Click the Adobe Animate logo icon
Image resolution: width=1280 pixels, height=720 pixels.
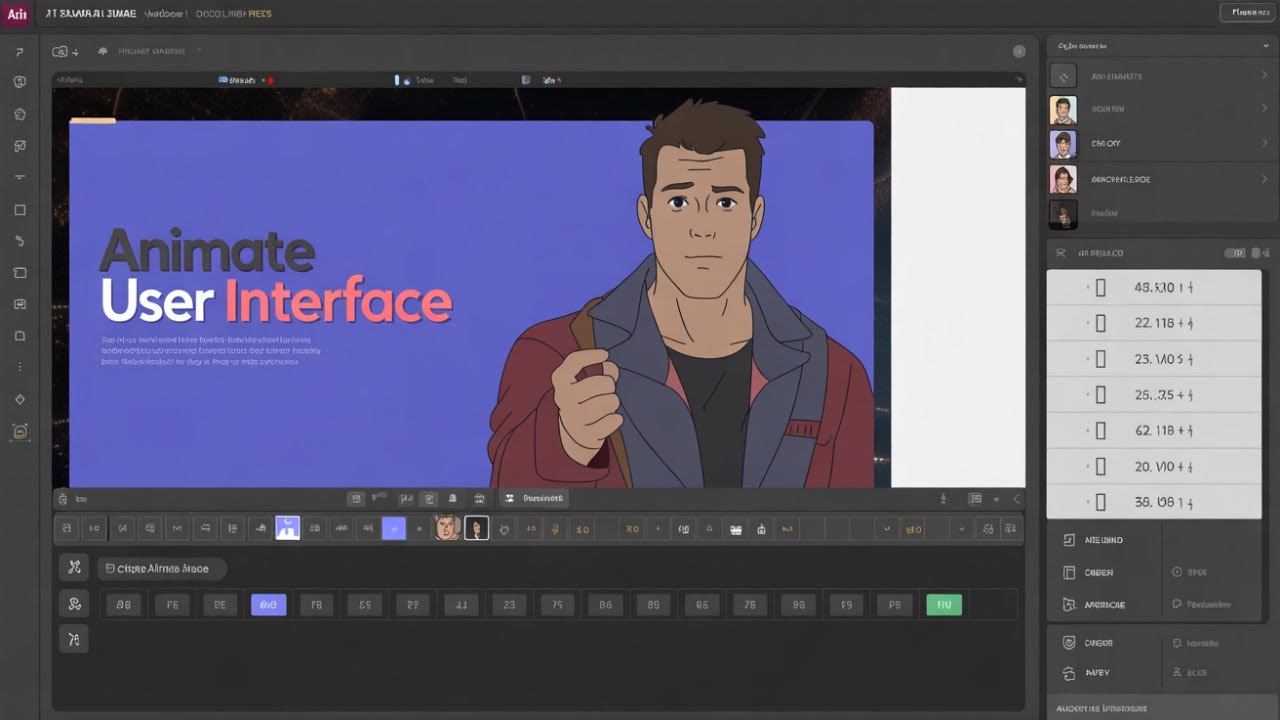16,14
